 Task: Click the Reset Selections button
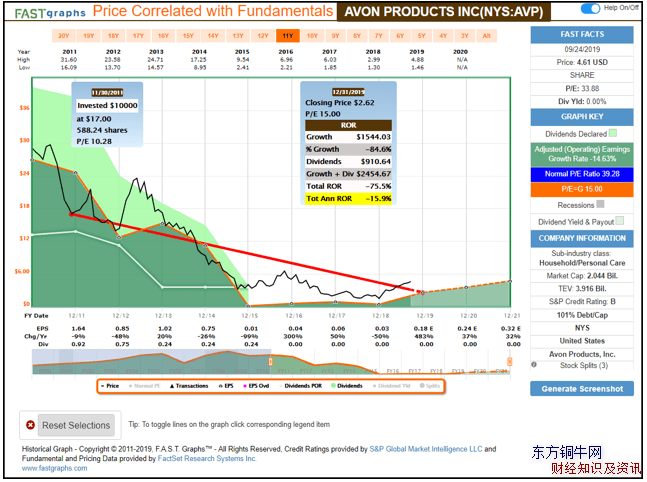[x=76, y=425]
